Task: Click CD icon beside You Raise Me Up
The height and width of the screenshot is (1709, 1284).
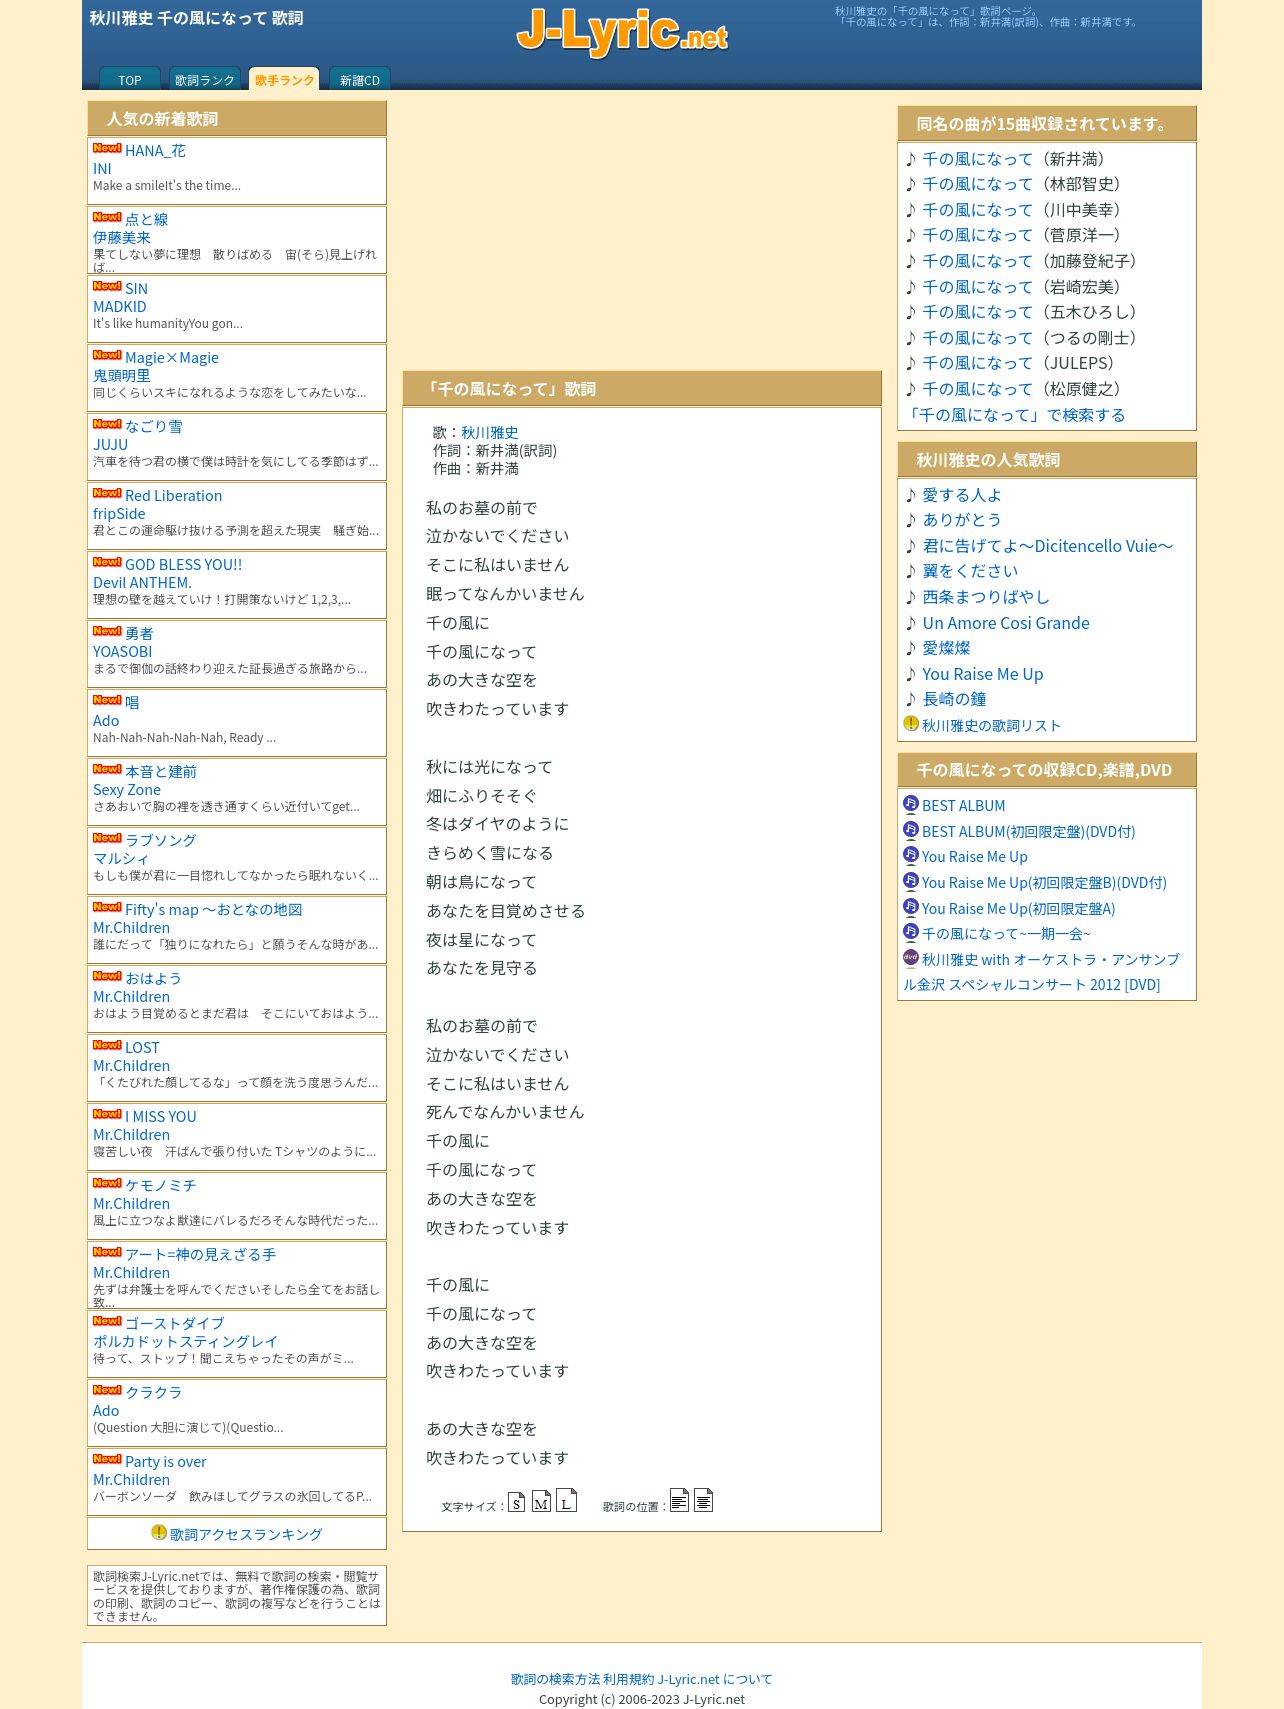Action: (x=911, y=855)
